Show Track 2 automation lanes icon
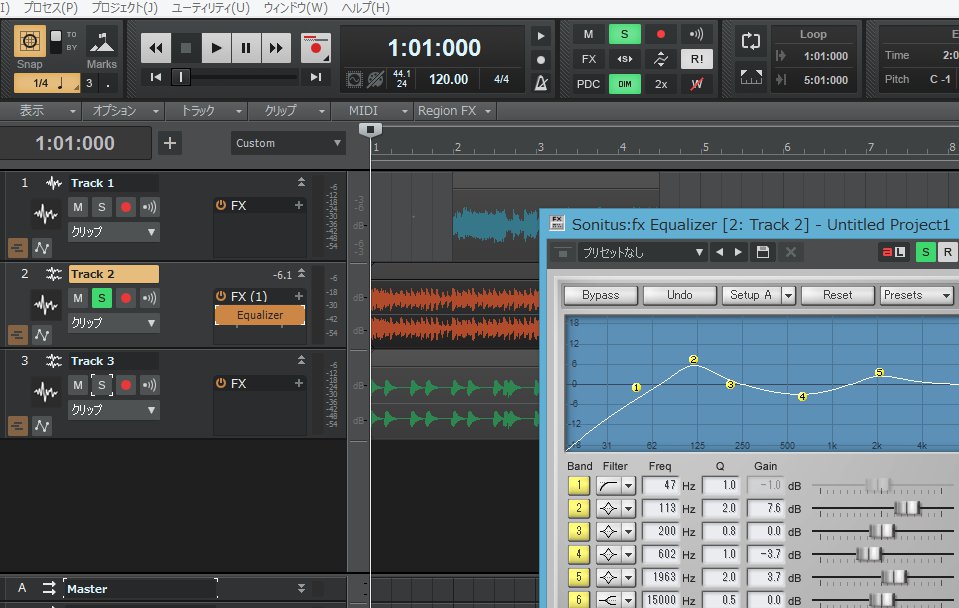 pyautogui.click(x=42, y=335)
